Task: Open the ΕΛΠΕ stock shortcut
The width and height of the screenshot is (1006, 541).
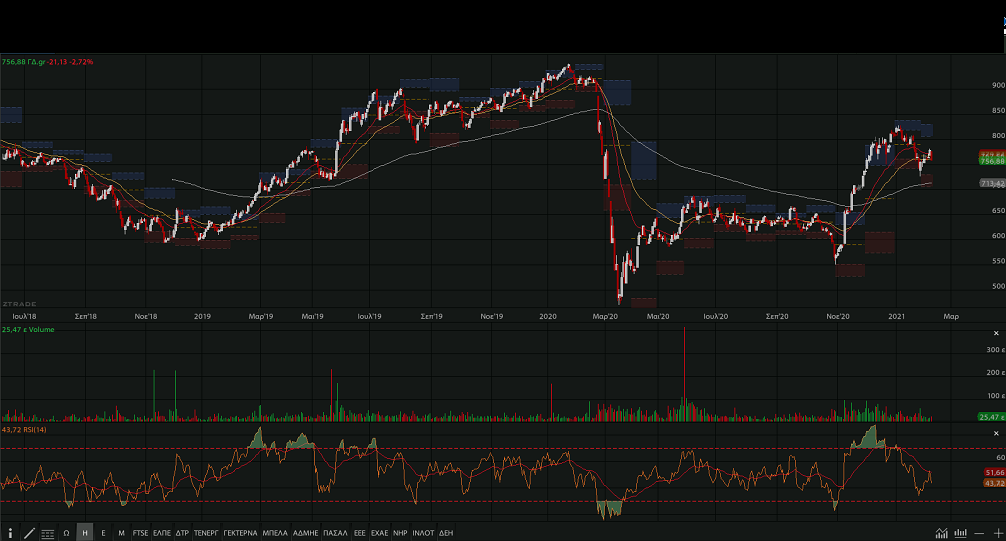Action: coord(162,533)
